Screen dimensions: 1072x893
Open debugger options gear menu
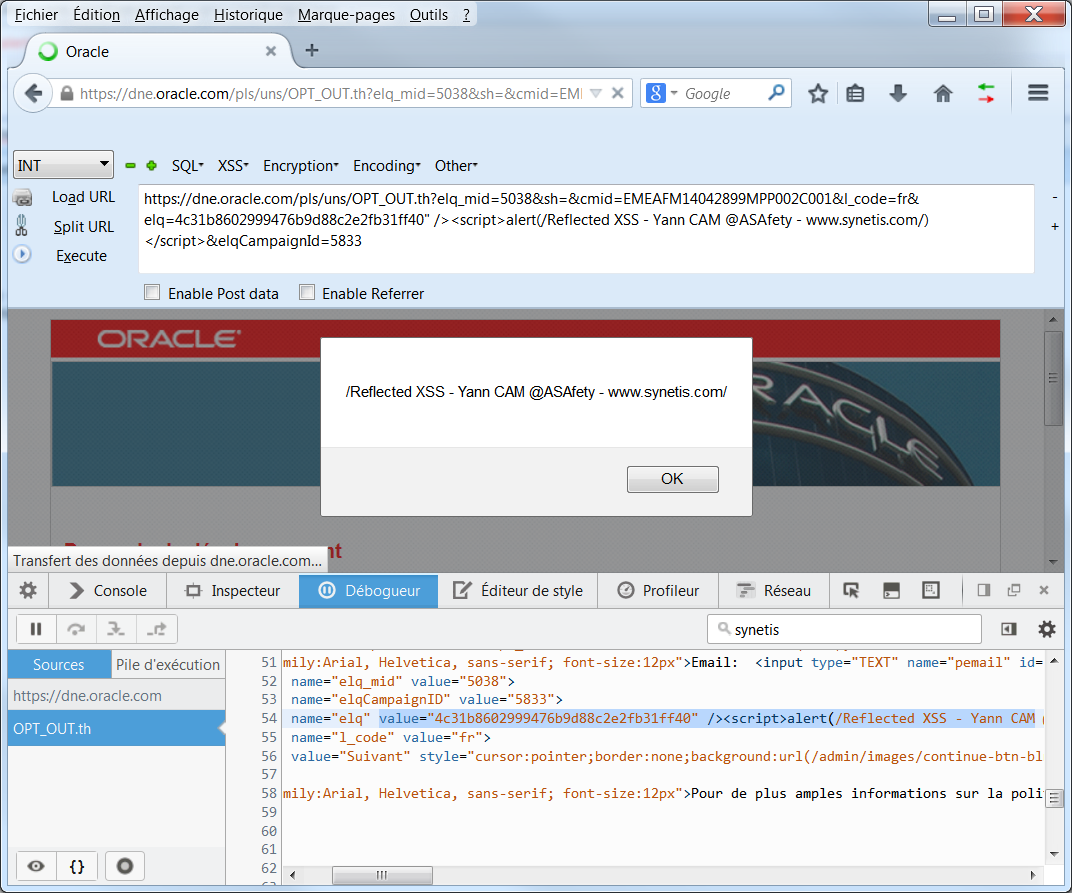click(x=1047, y=629)
